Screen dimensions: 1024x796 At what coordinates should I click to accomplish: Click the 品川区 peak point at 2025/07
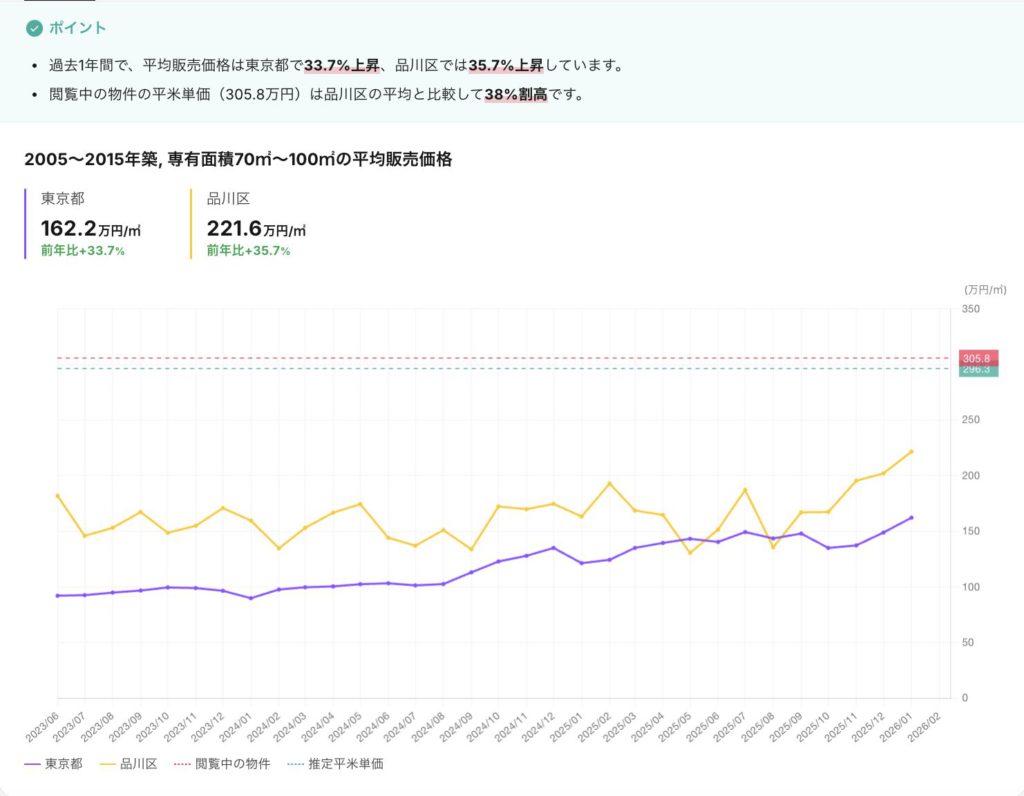745,489
